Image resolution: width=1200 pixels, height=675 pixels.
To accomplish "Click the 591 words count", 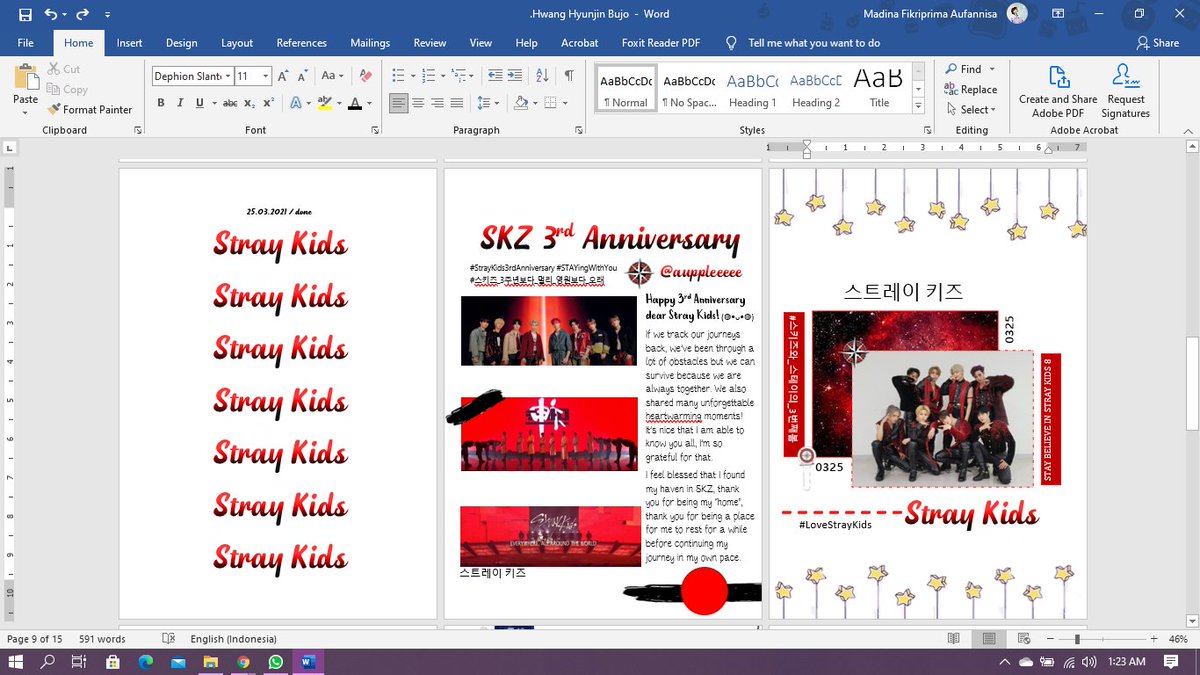I will pyautogui.click(x=103, y=639).
